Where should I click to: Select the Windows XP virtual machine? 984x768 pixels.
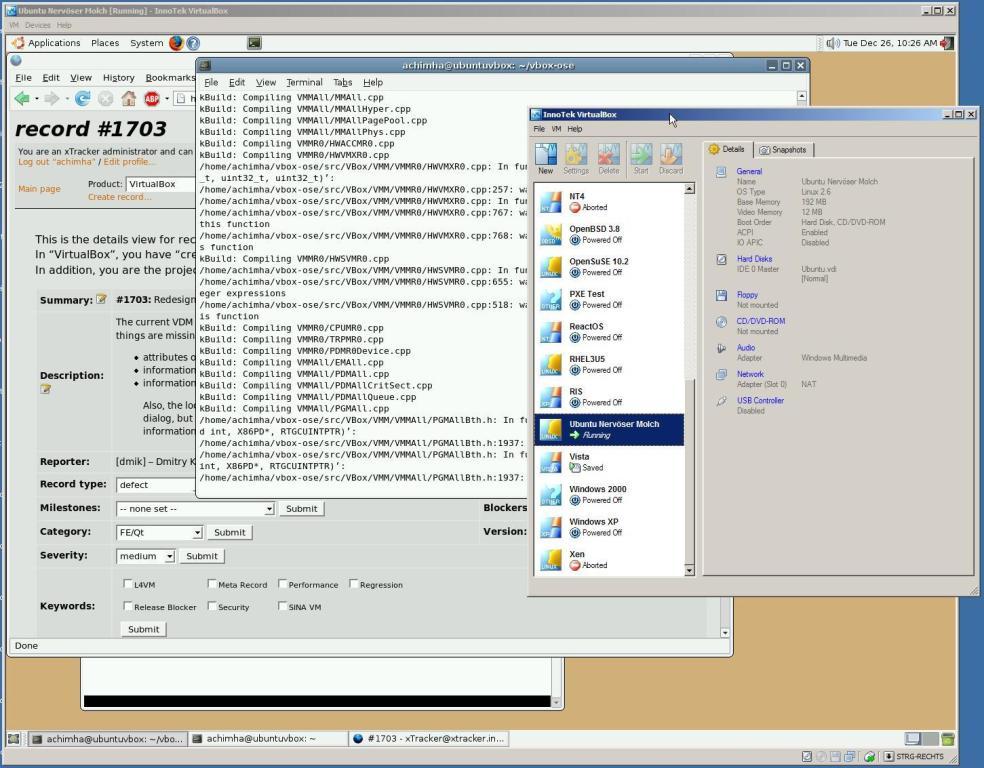(x=609, y=527)
